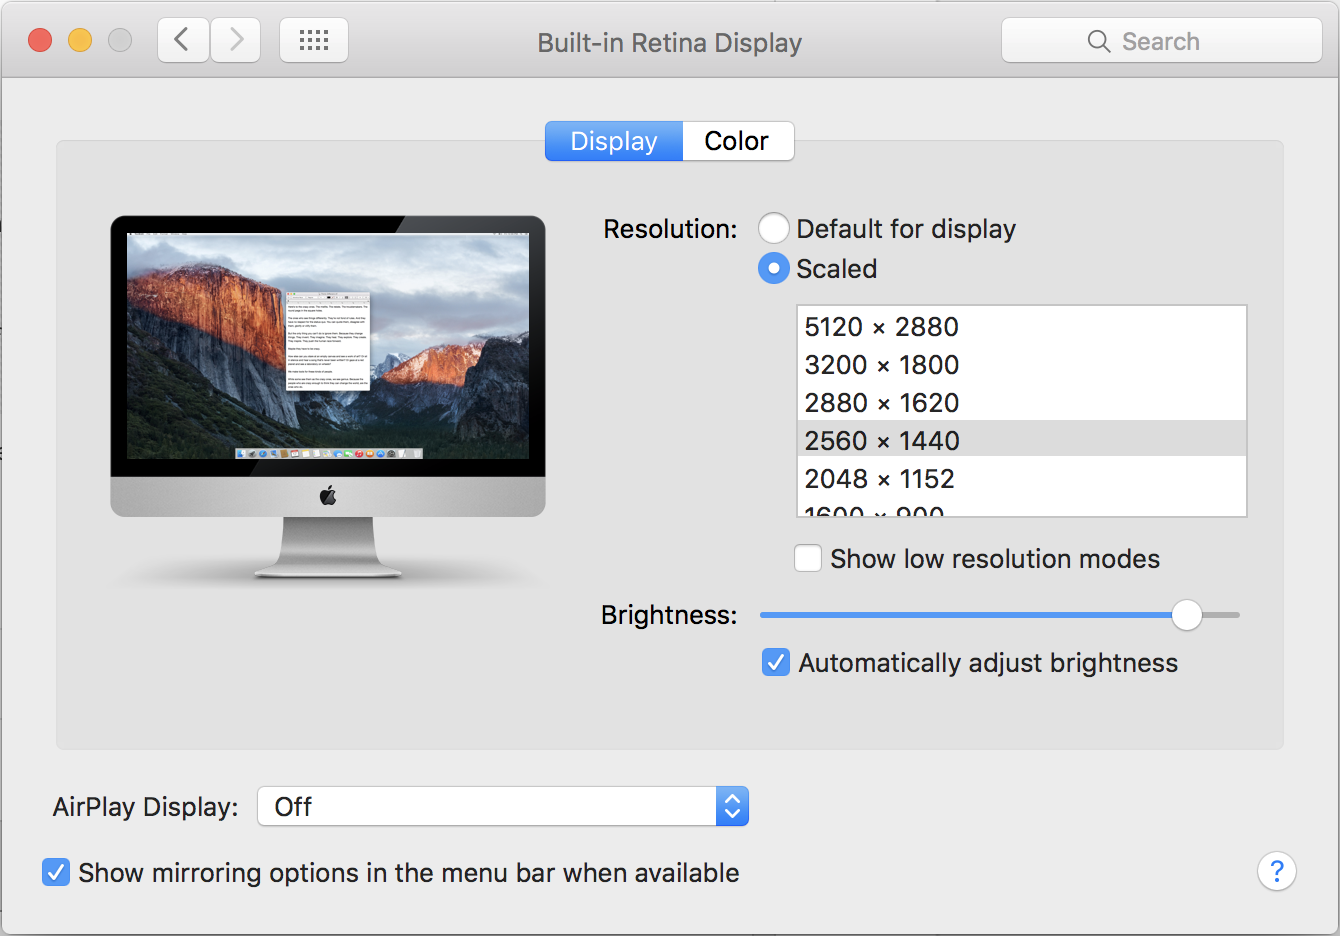The height and width of the screenshot is (936, 1340).
Task: Go back with the left chevron button
Action: click(183, 41)
